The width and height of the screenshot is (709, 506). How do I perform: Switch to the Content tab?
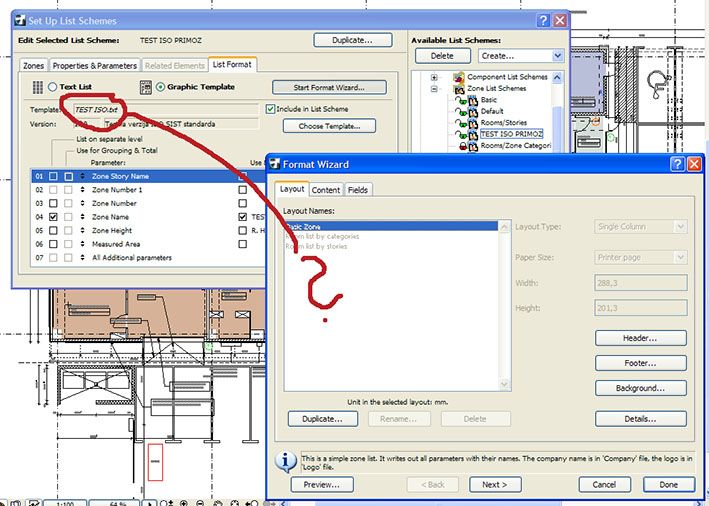(326, 190)
